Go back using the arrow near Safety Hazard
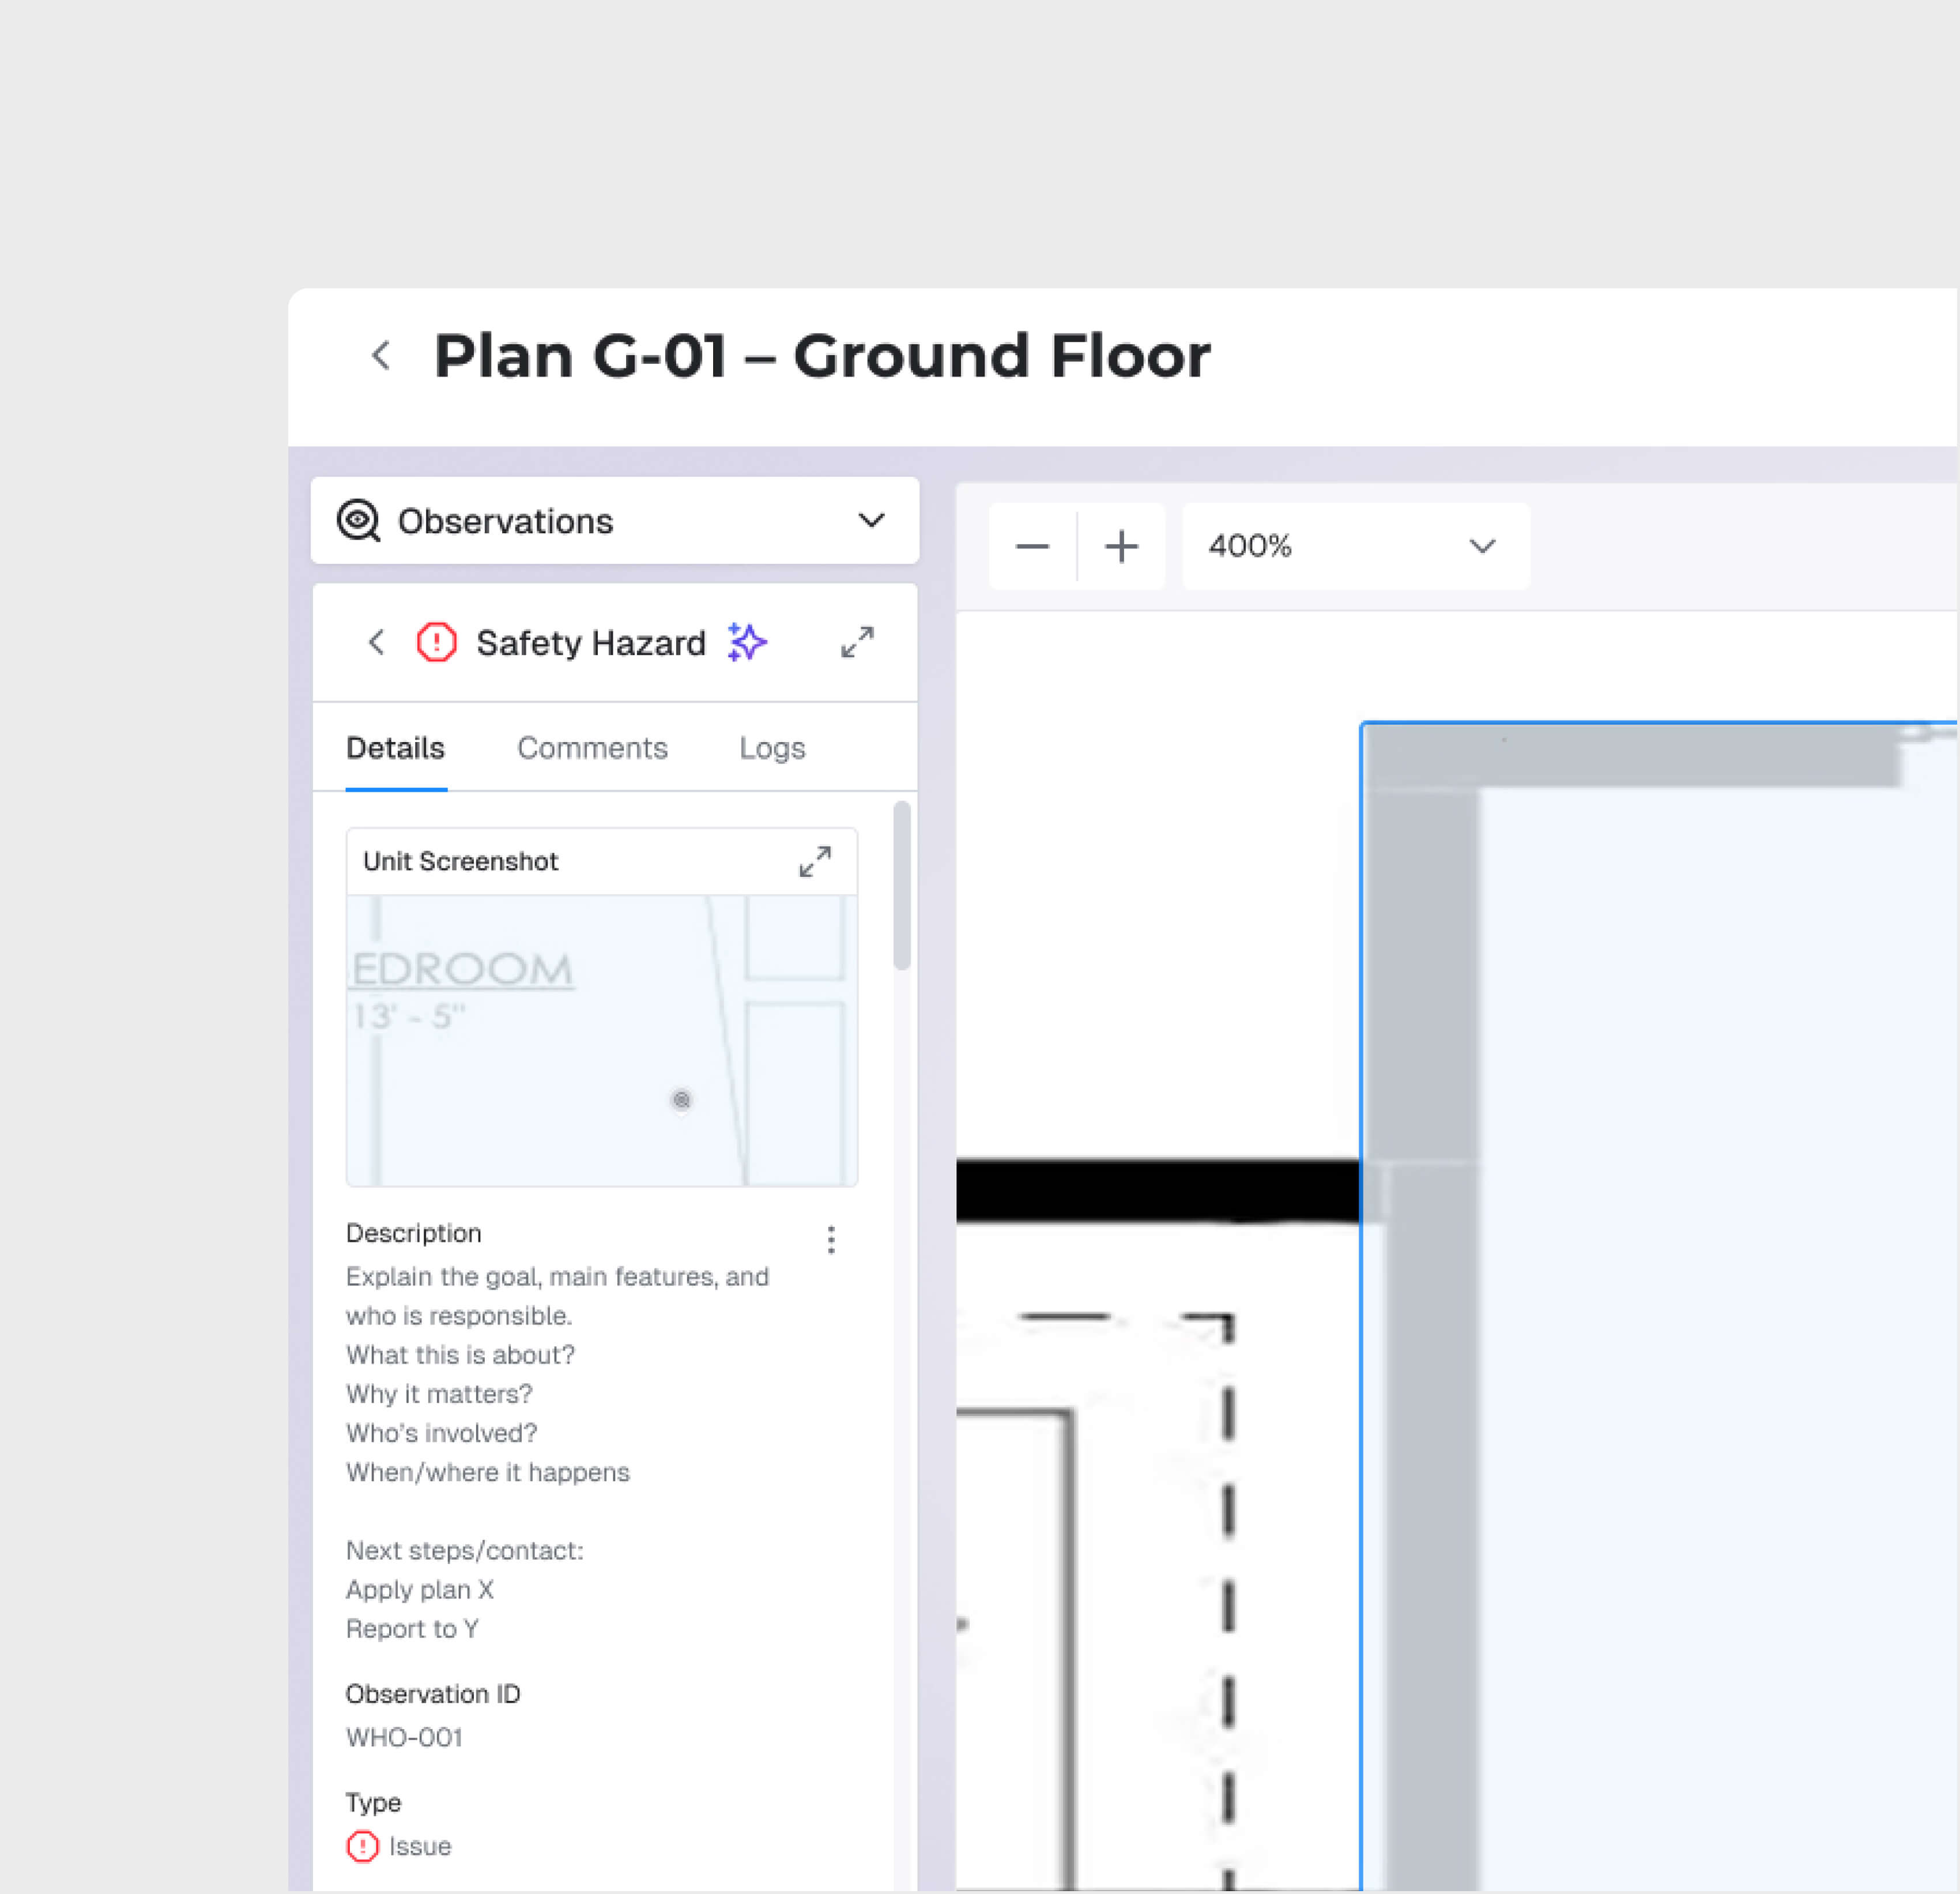Image resolution: width=1960 pixels, height=1894 pixels. [377, 643]
